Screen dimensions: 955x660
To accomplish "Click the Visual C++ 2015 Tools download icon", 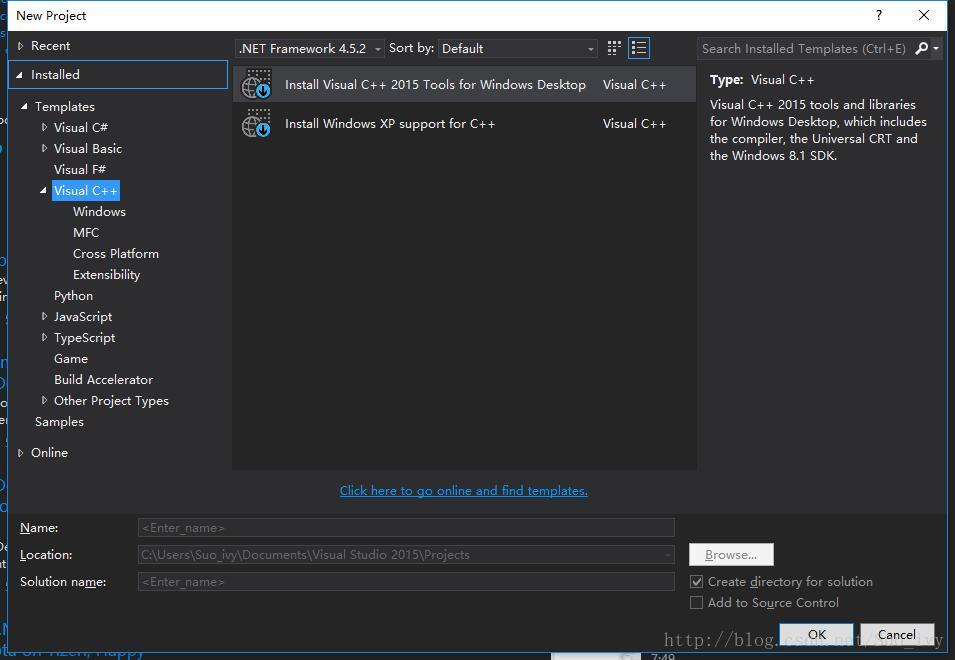I will (x=256, y=85).
